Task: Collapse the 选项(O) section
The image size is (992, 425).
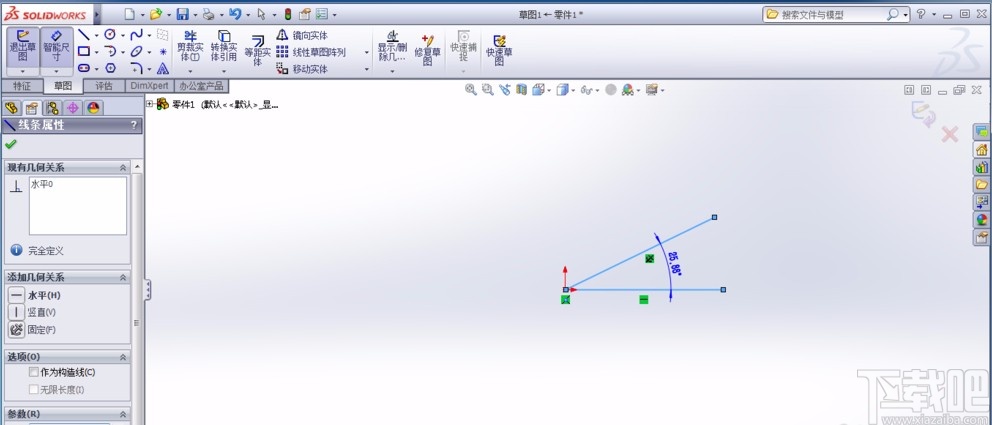Action: (123, 357)
